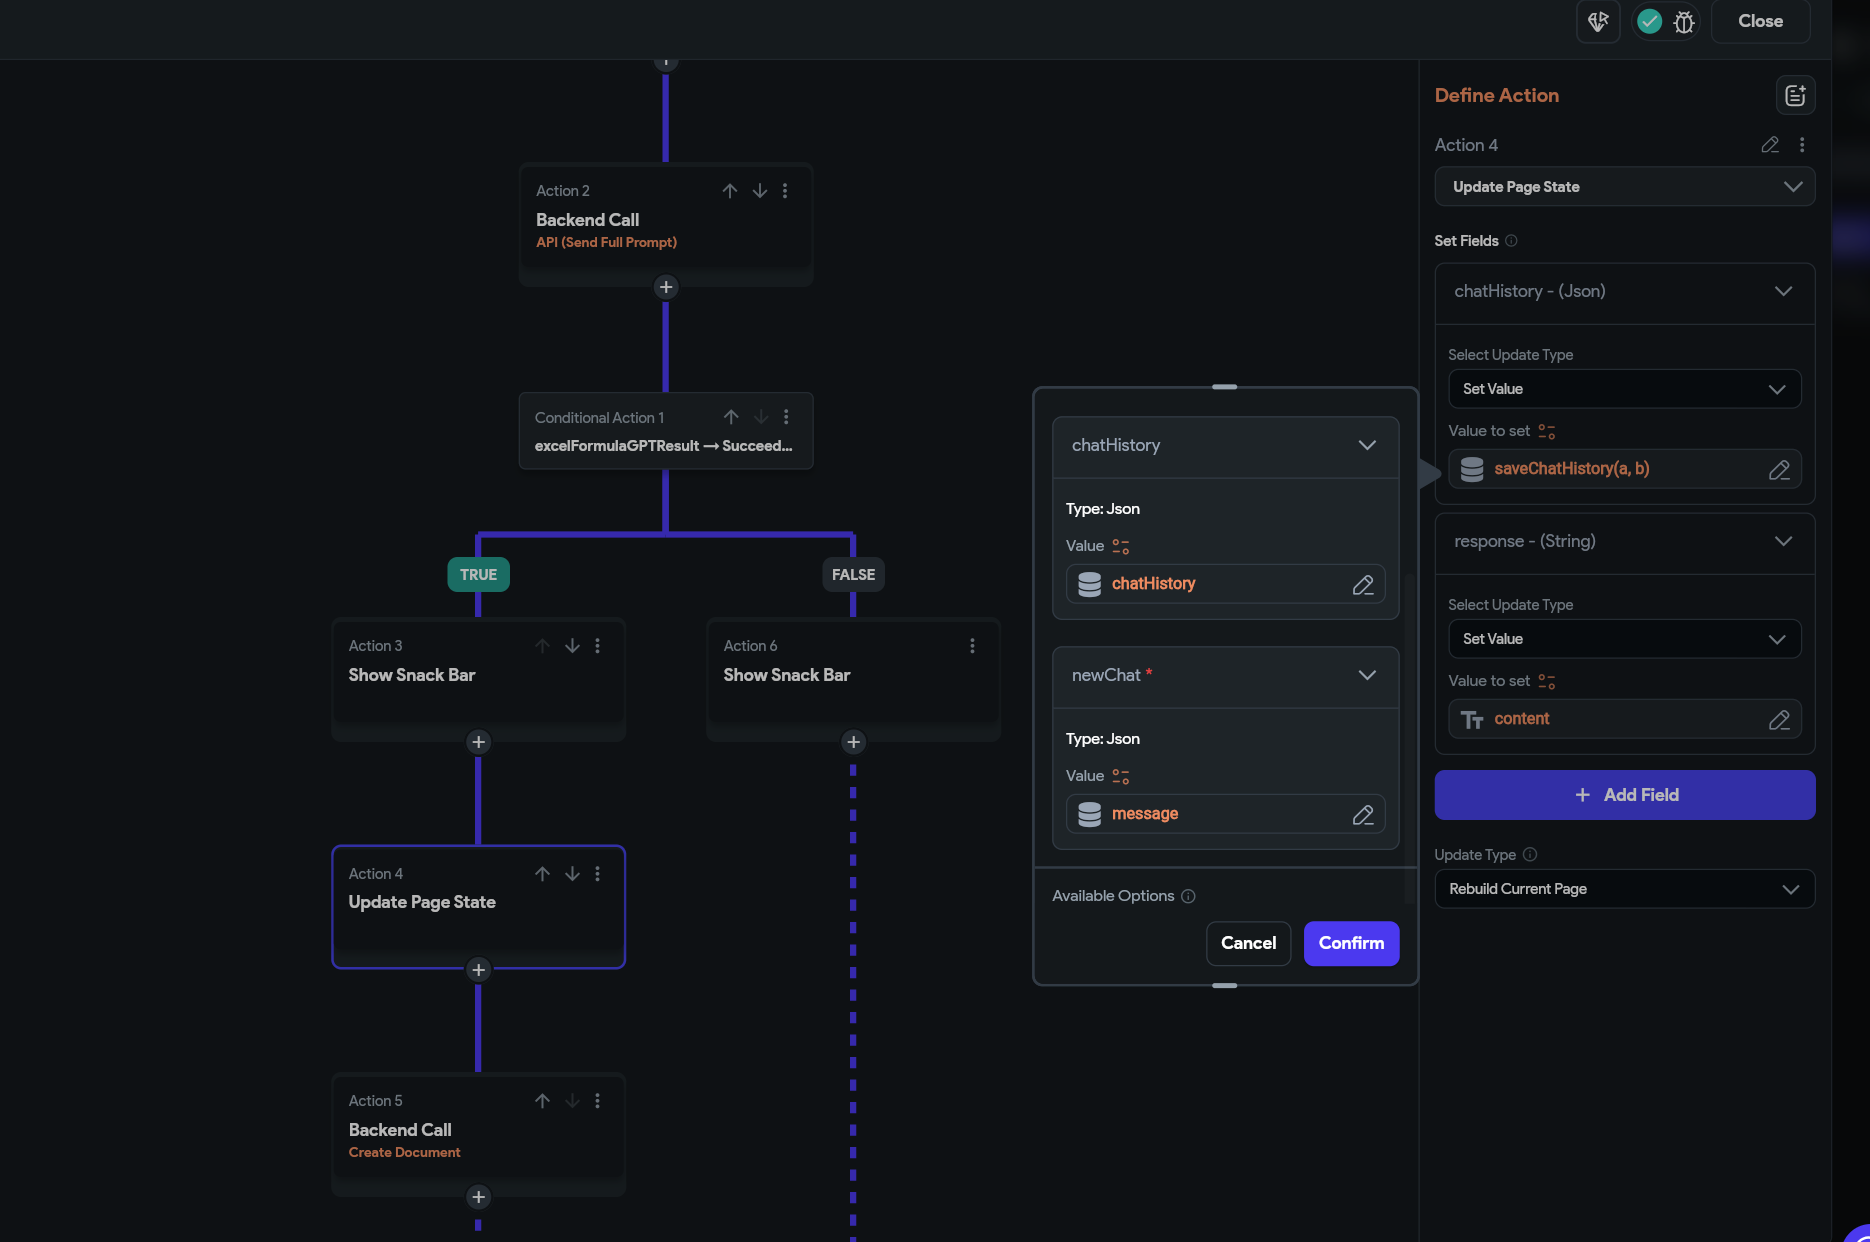This screenshot has width=1870, height=1242.
Task: Open variable options icon next to newChat Value
Action: click(1121, 777)
